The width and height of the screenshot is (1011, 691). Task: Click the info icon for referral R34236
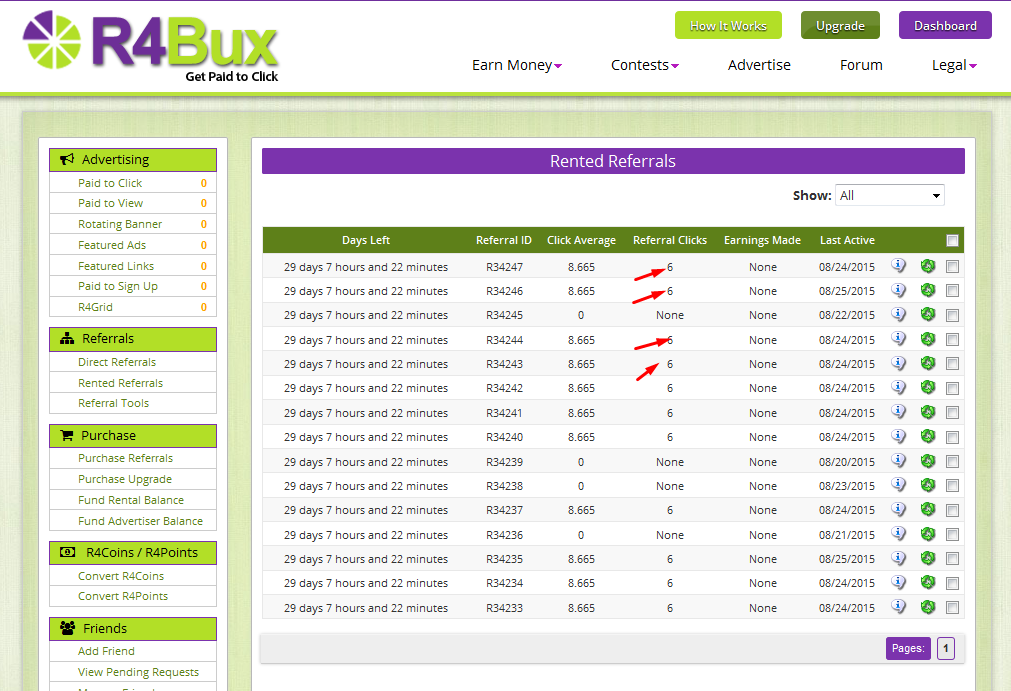click(898, 534)
